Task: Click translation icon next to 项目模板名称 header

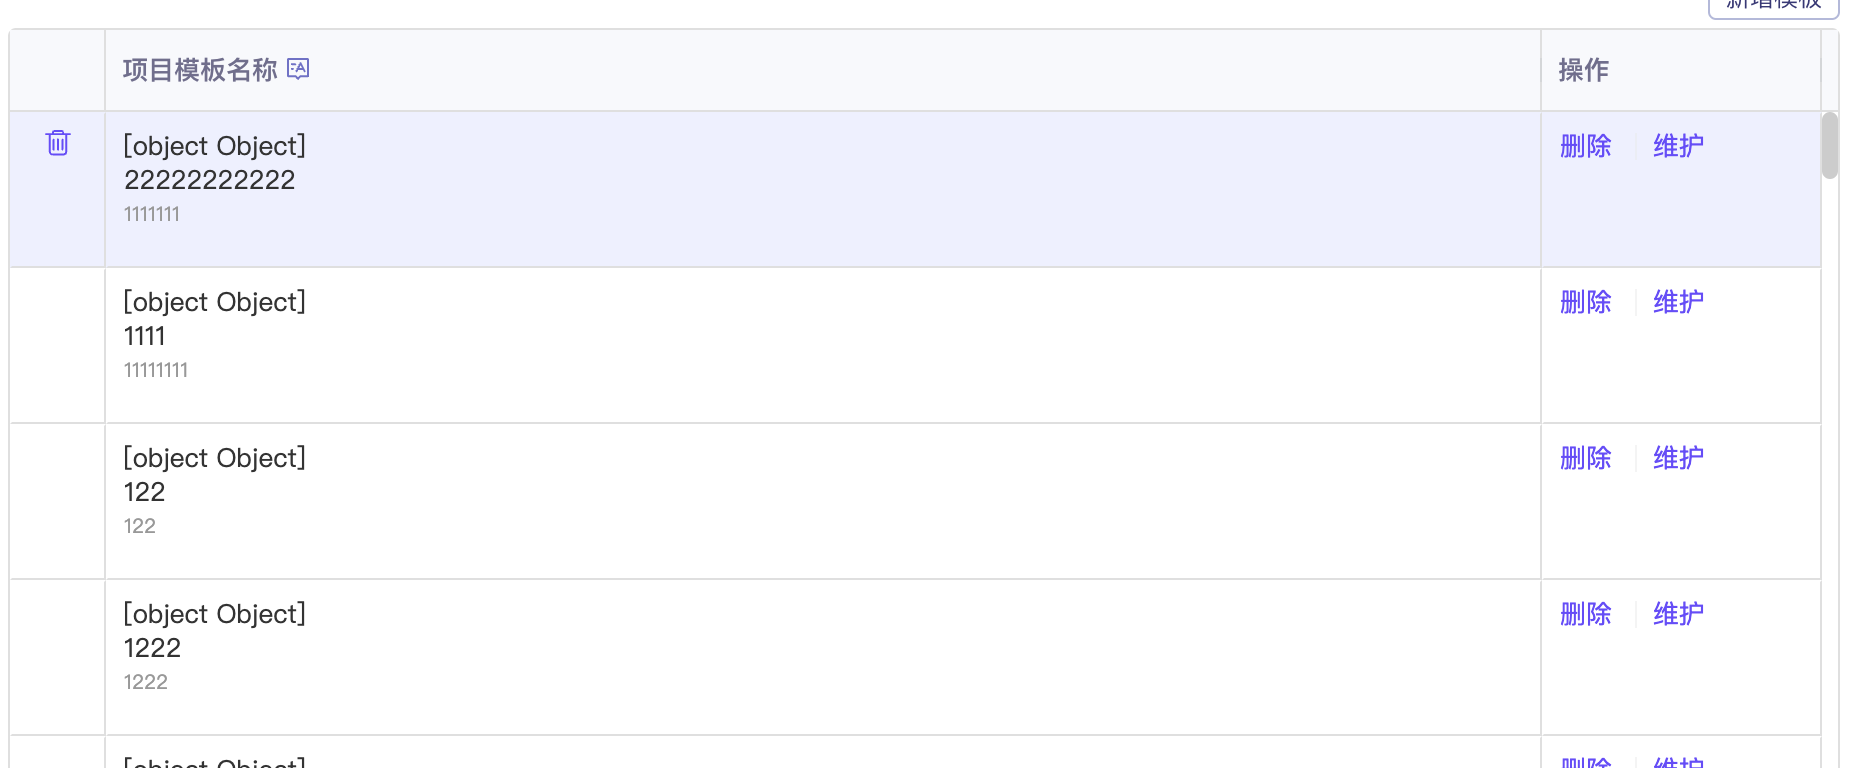Action: (x=298, y=68)
